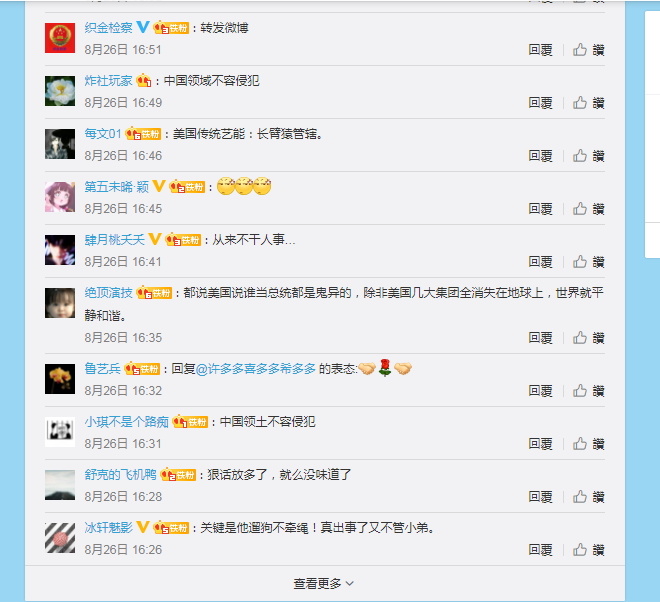This screenshot has width=660, height=602.
Task: Reply to 小琪不是个路痴's comment
Action: tap(540, 444)
